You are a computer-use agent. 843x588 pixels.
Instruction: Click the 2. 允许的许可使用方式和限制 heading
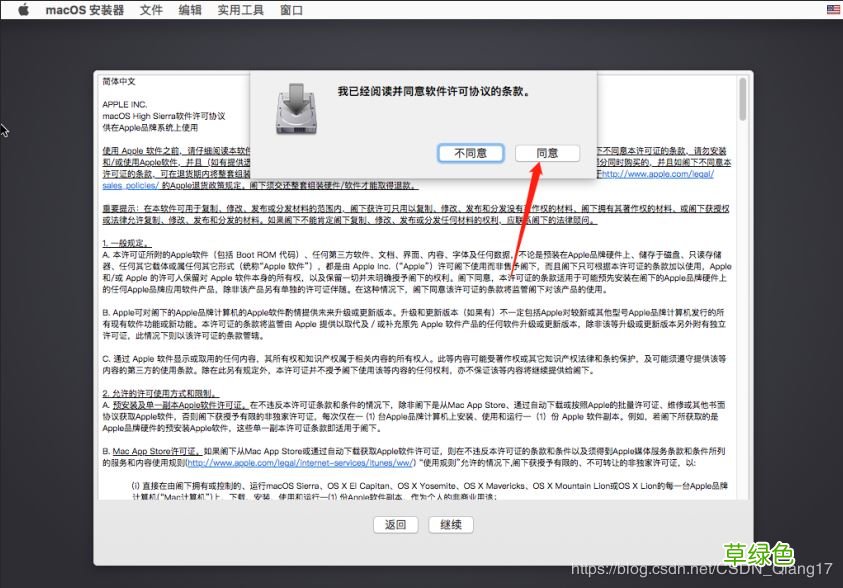160,393
